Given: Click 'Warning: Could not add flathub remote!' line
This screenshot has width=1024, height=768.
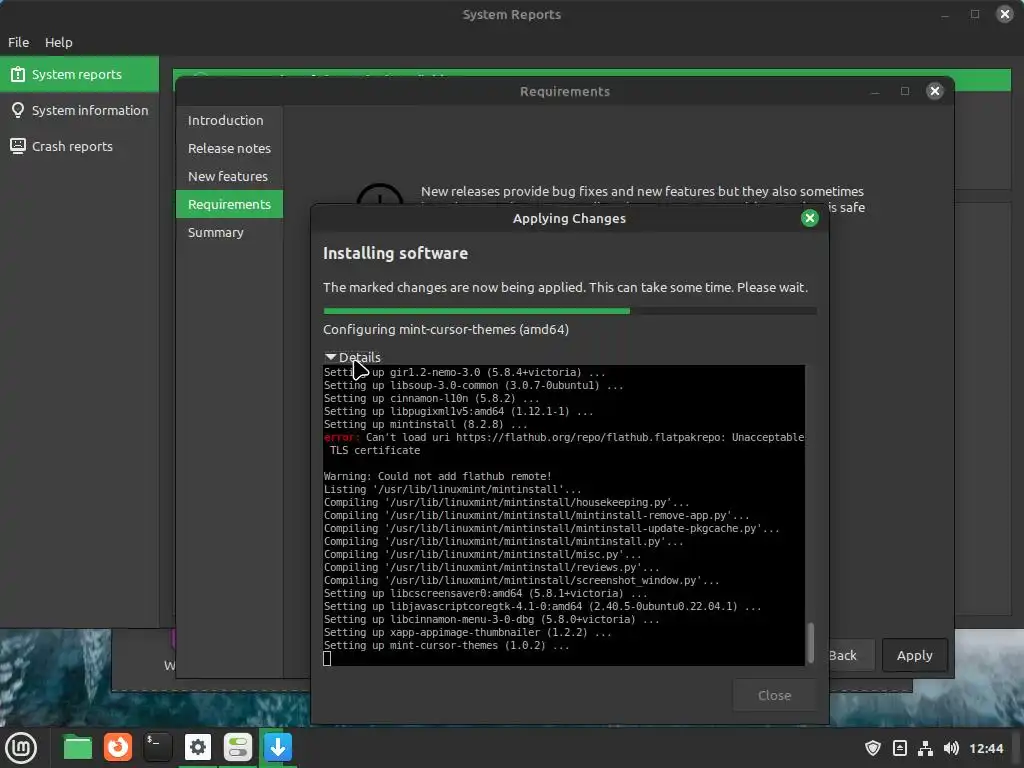Looking at the screenshot, I should [438, 476].
